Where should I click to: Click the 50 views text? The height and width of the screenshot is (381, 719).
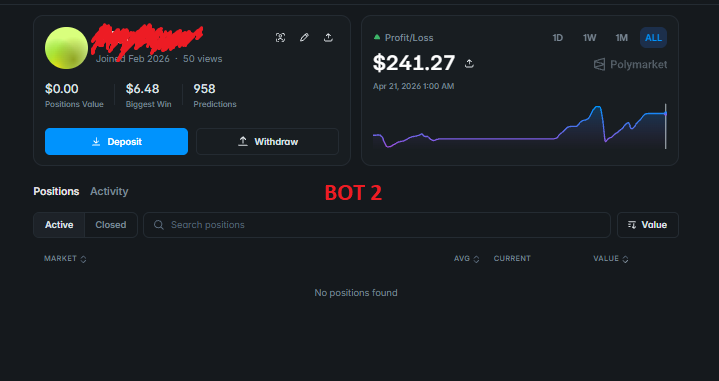click(203, 59)
